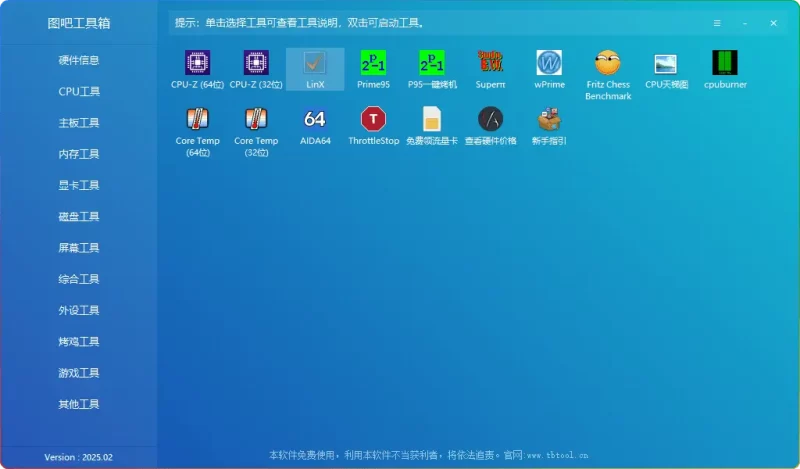The width and height of the screenshot is (800, 469).
Task: Select the wPrime tool icon
Action: click(549, 63)
